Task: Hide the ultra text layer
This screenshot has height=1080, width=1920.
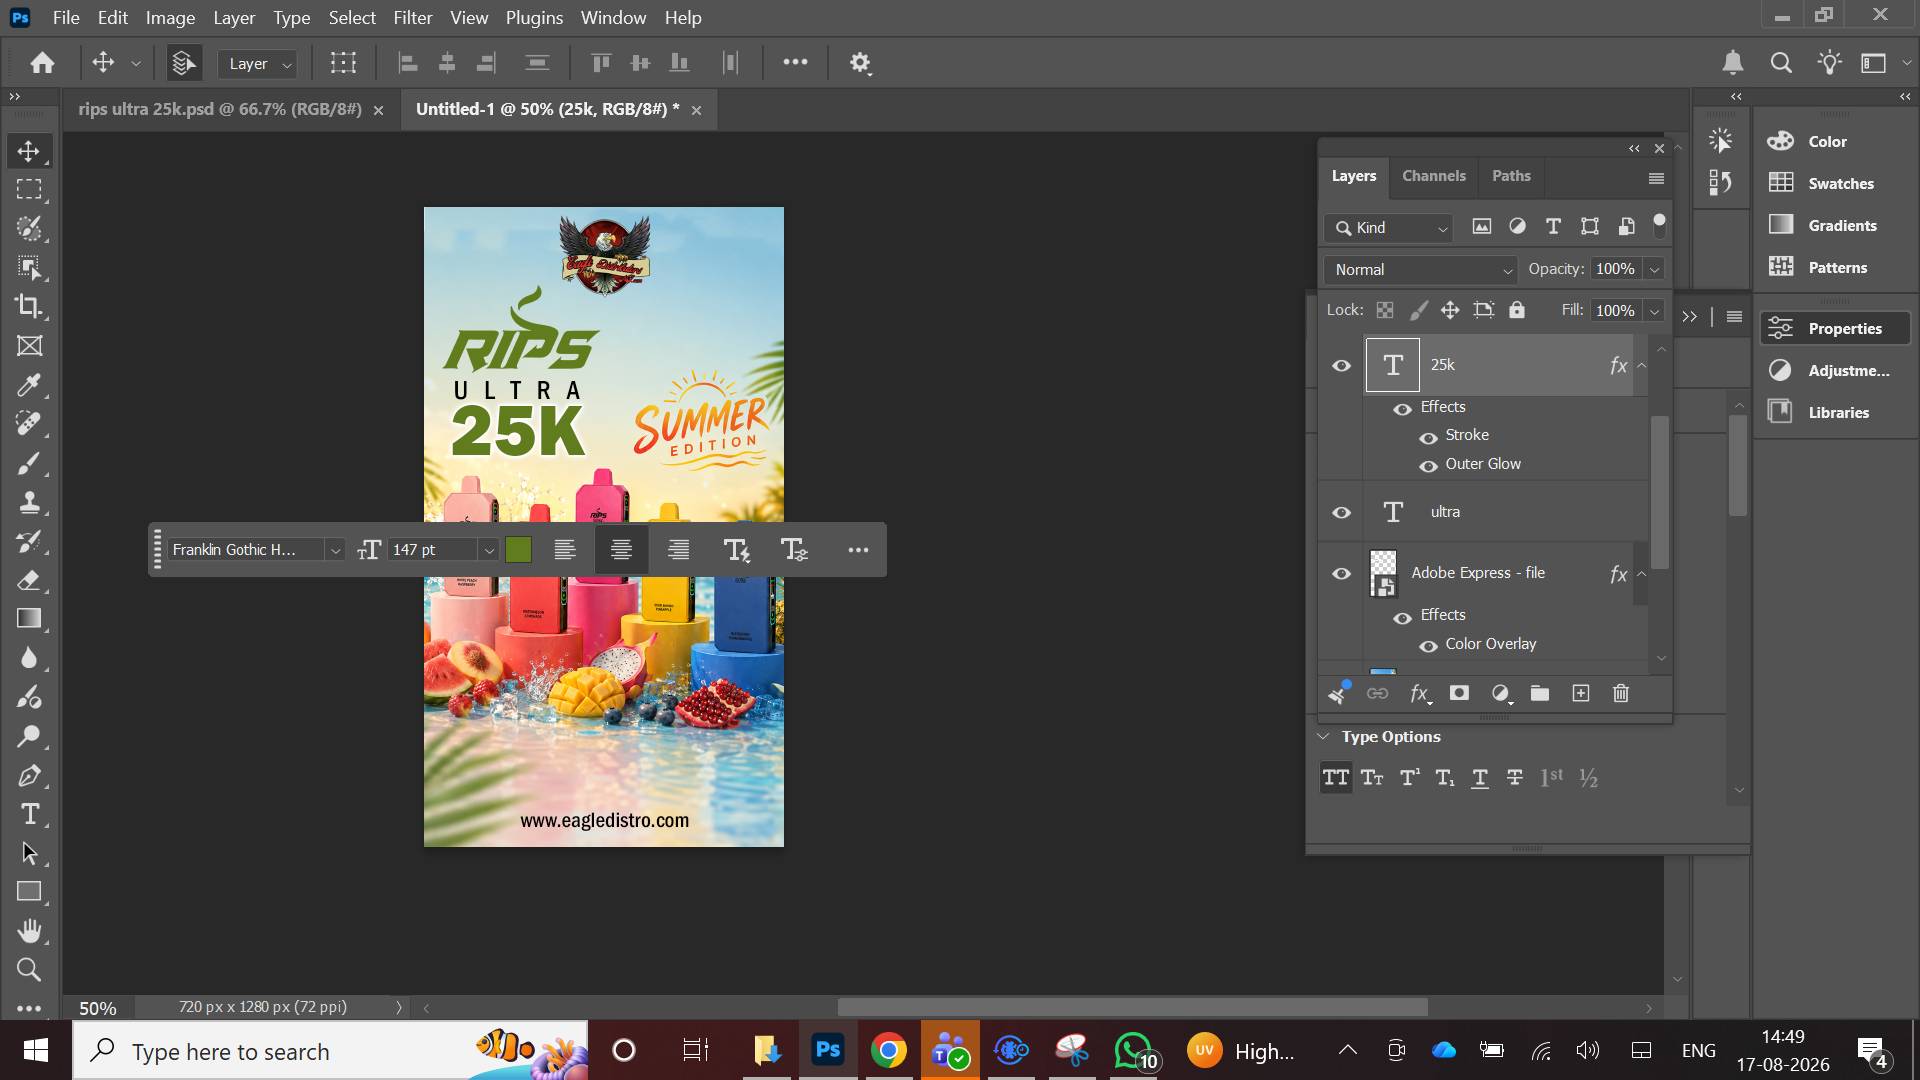Action: 1341,513
